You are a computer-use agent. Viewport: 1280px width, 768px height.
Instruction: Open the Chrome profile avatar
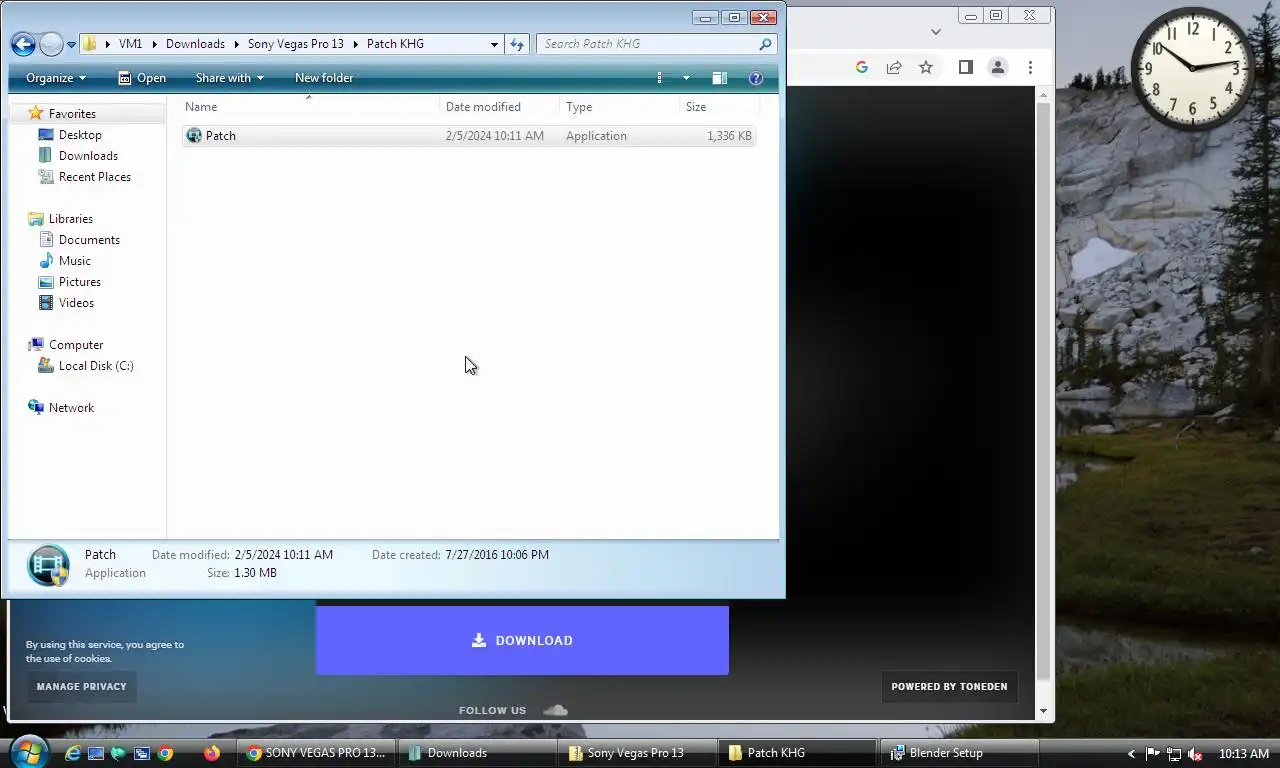(997, 67)
